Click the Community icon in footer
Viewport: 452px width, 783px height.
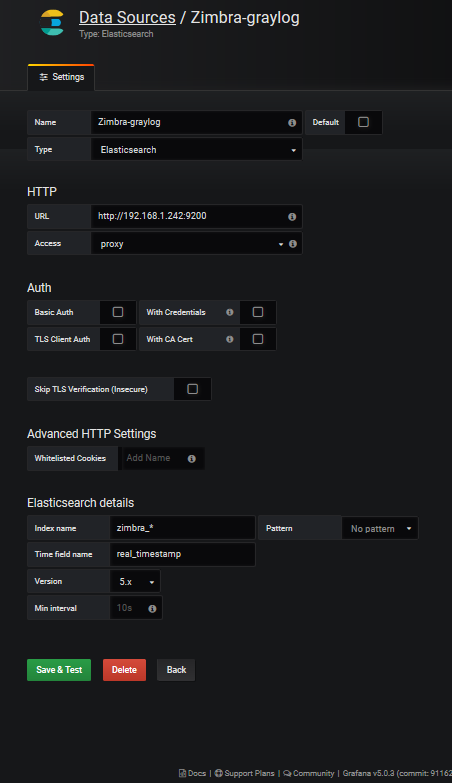pos(287,773)
